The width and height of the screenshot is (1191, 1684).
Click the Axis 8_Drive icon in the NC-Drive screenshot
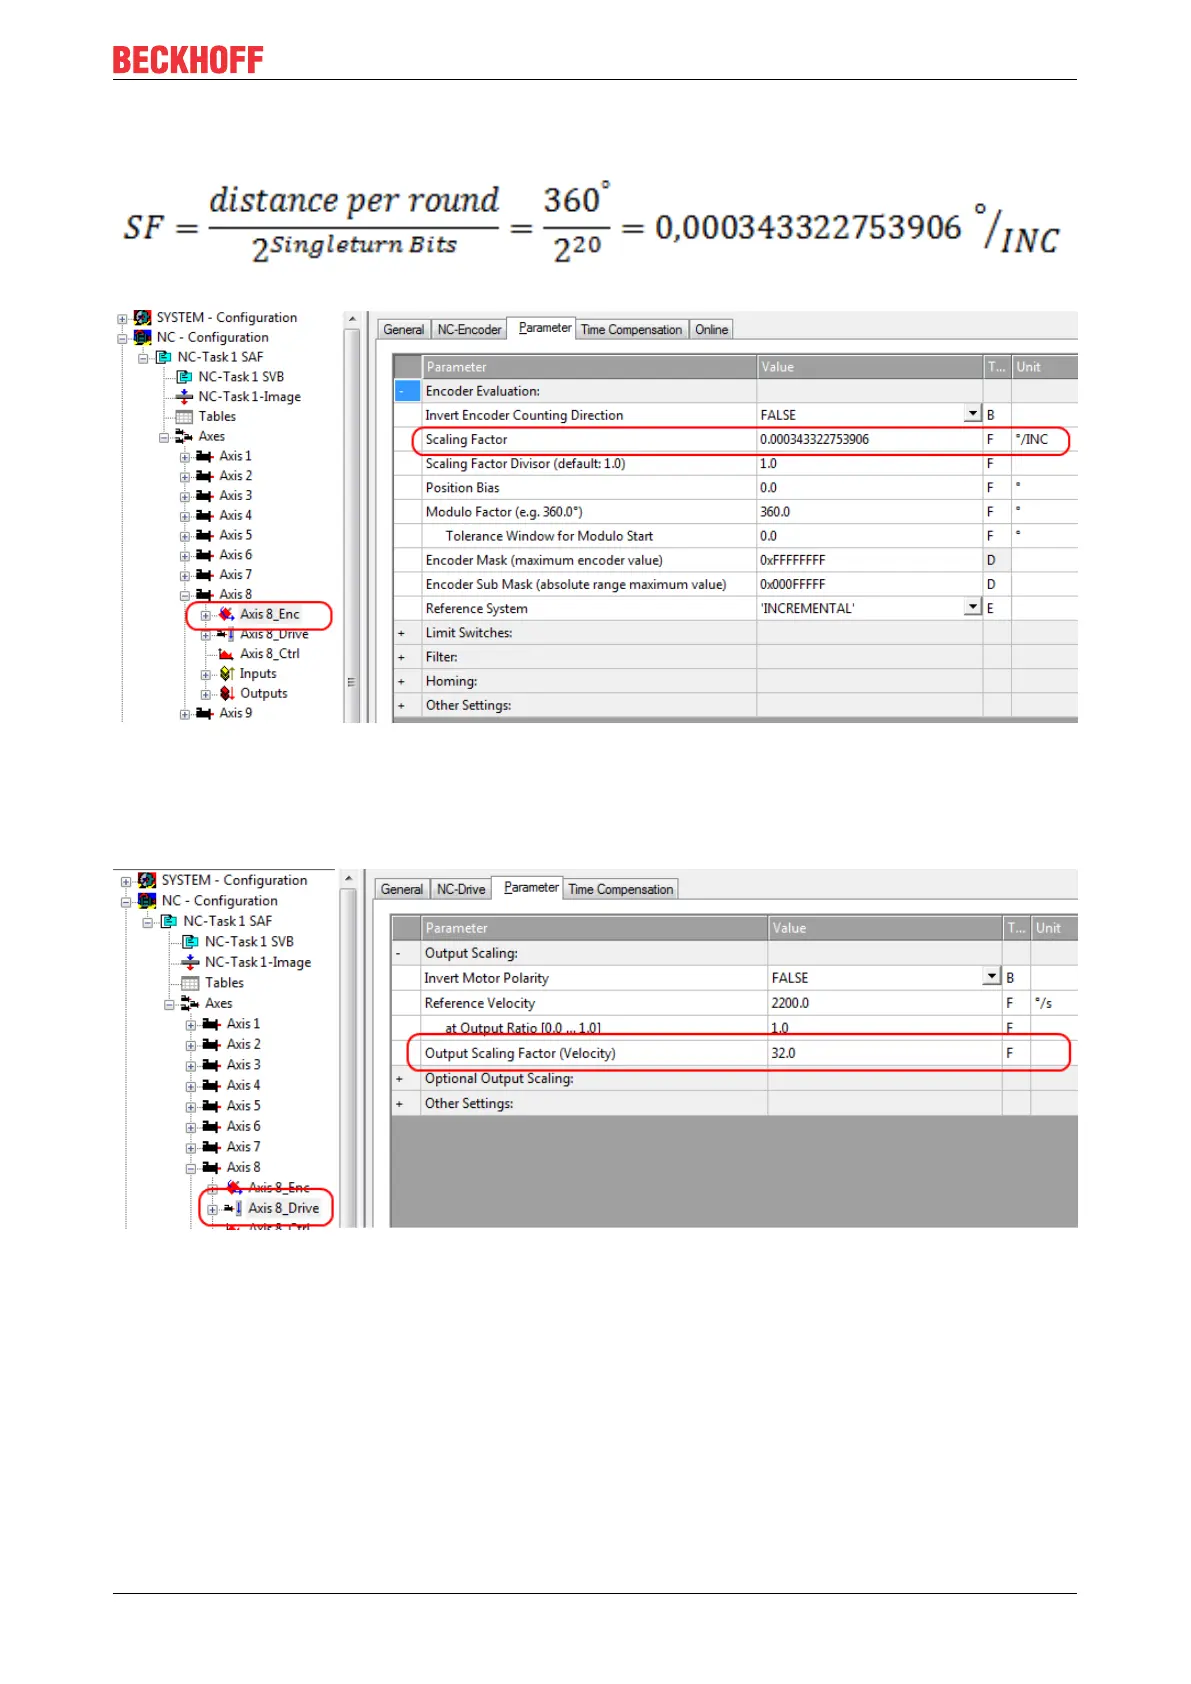pos(234,1208)
